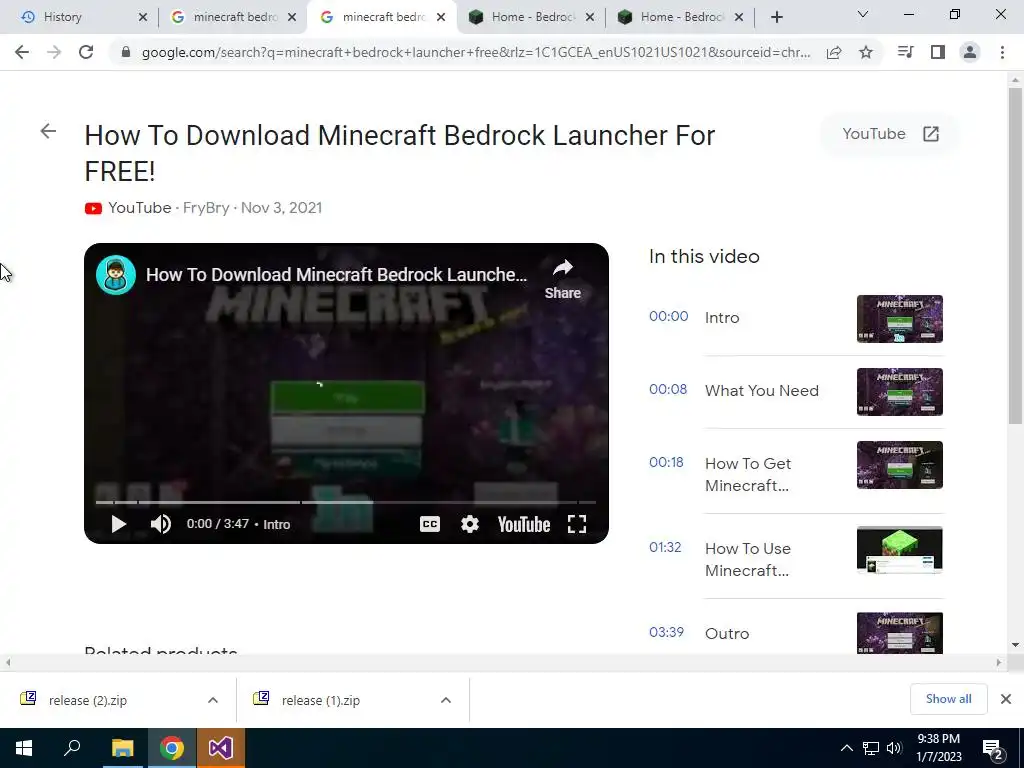This screenshot has height=768, width=1024.
Task: Click Show all downloads button
Action: click(948, 699)
